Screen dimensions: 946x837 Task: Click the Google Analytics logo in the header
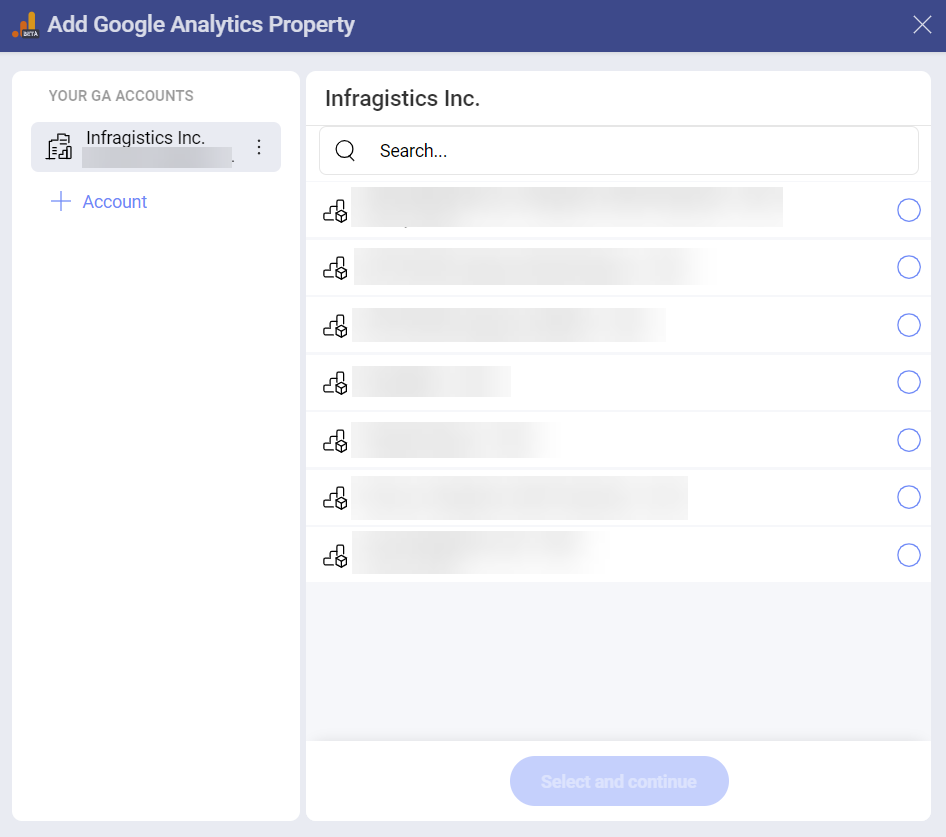[25, 25]
